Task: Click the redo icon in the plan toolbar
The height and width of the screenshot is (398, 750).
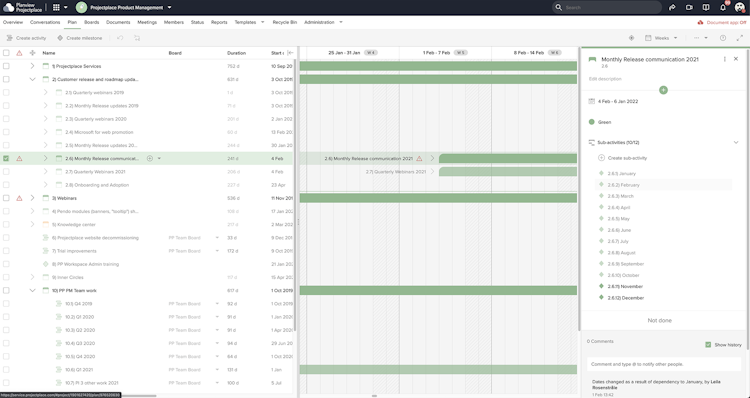Action: (x=137, y=38)
